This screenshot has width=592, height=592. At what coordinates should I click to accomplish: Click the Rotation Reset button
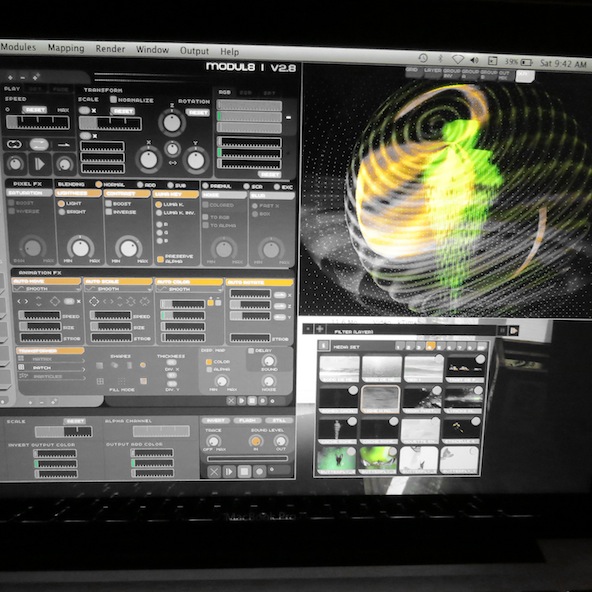coord(197,113)
